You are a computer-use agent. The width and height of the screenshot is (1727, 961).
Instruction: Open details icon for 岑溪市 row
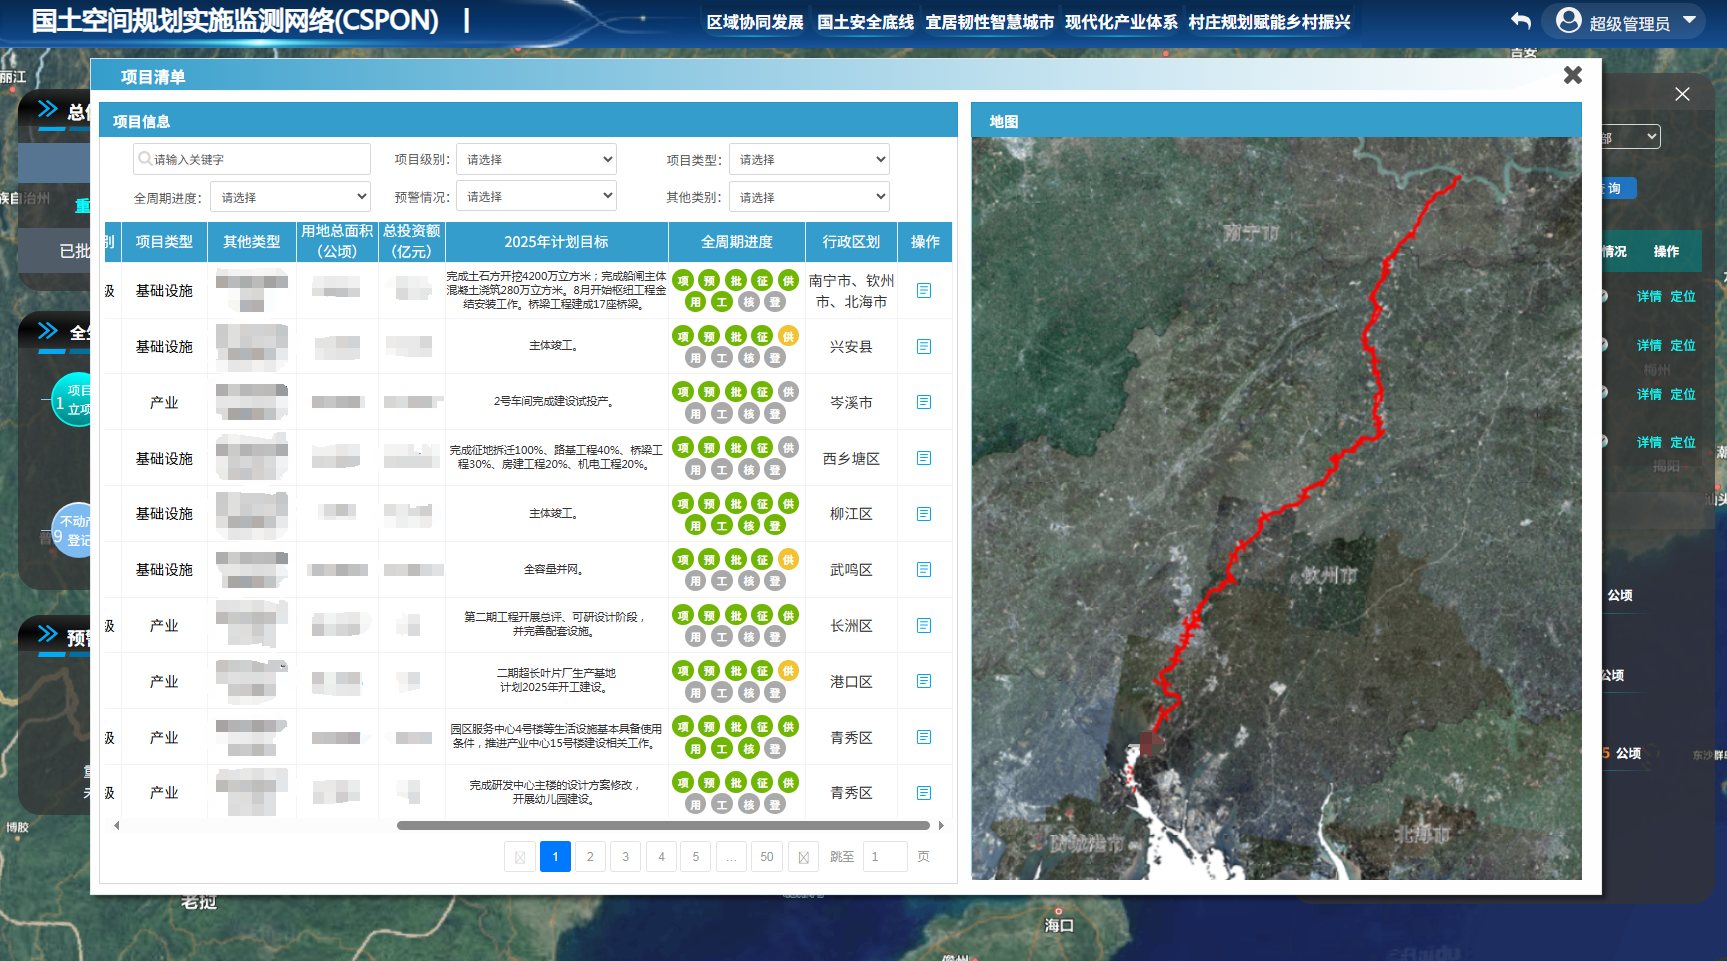pos(924,402)
